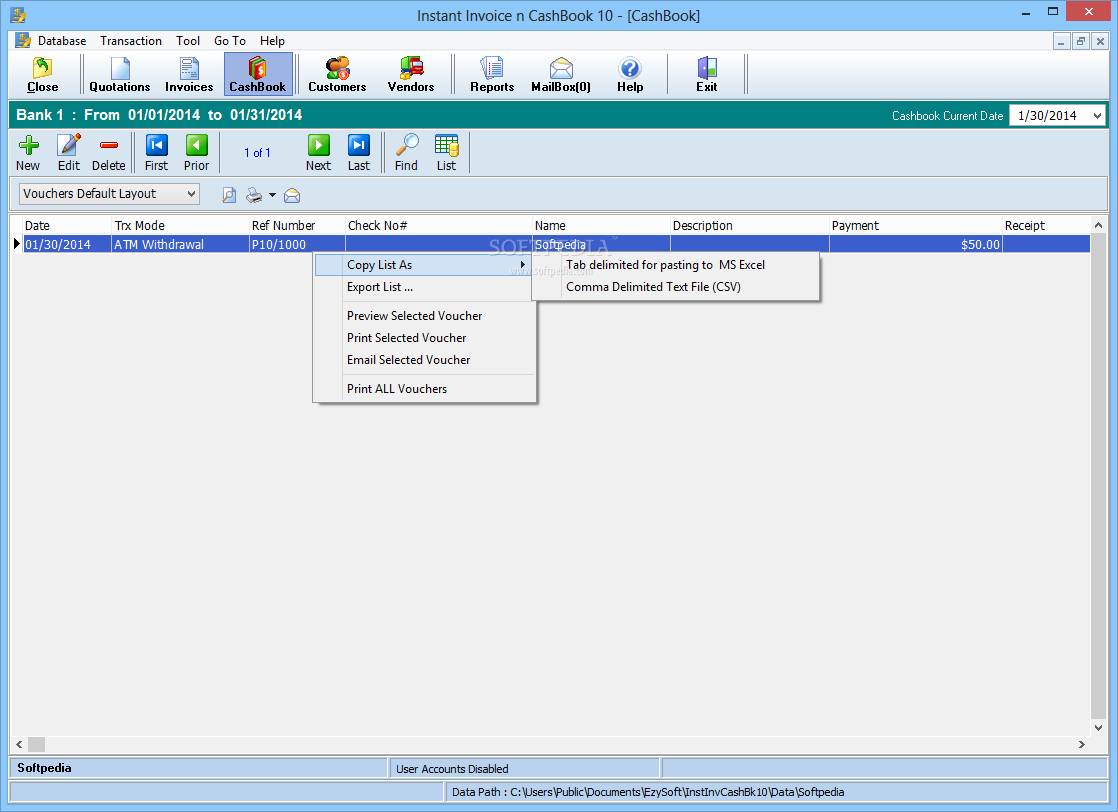Choose Email Selected Voucher
1118x812 pixels.
click(424, 359)
